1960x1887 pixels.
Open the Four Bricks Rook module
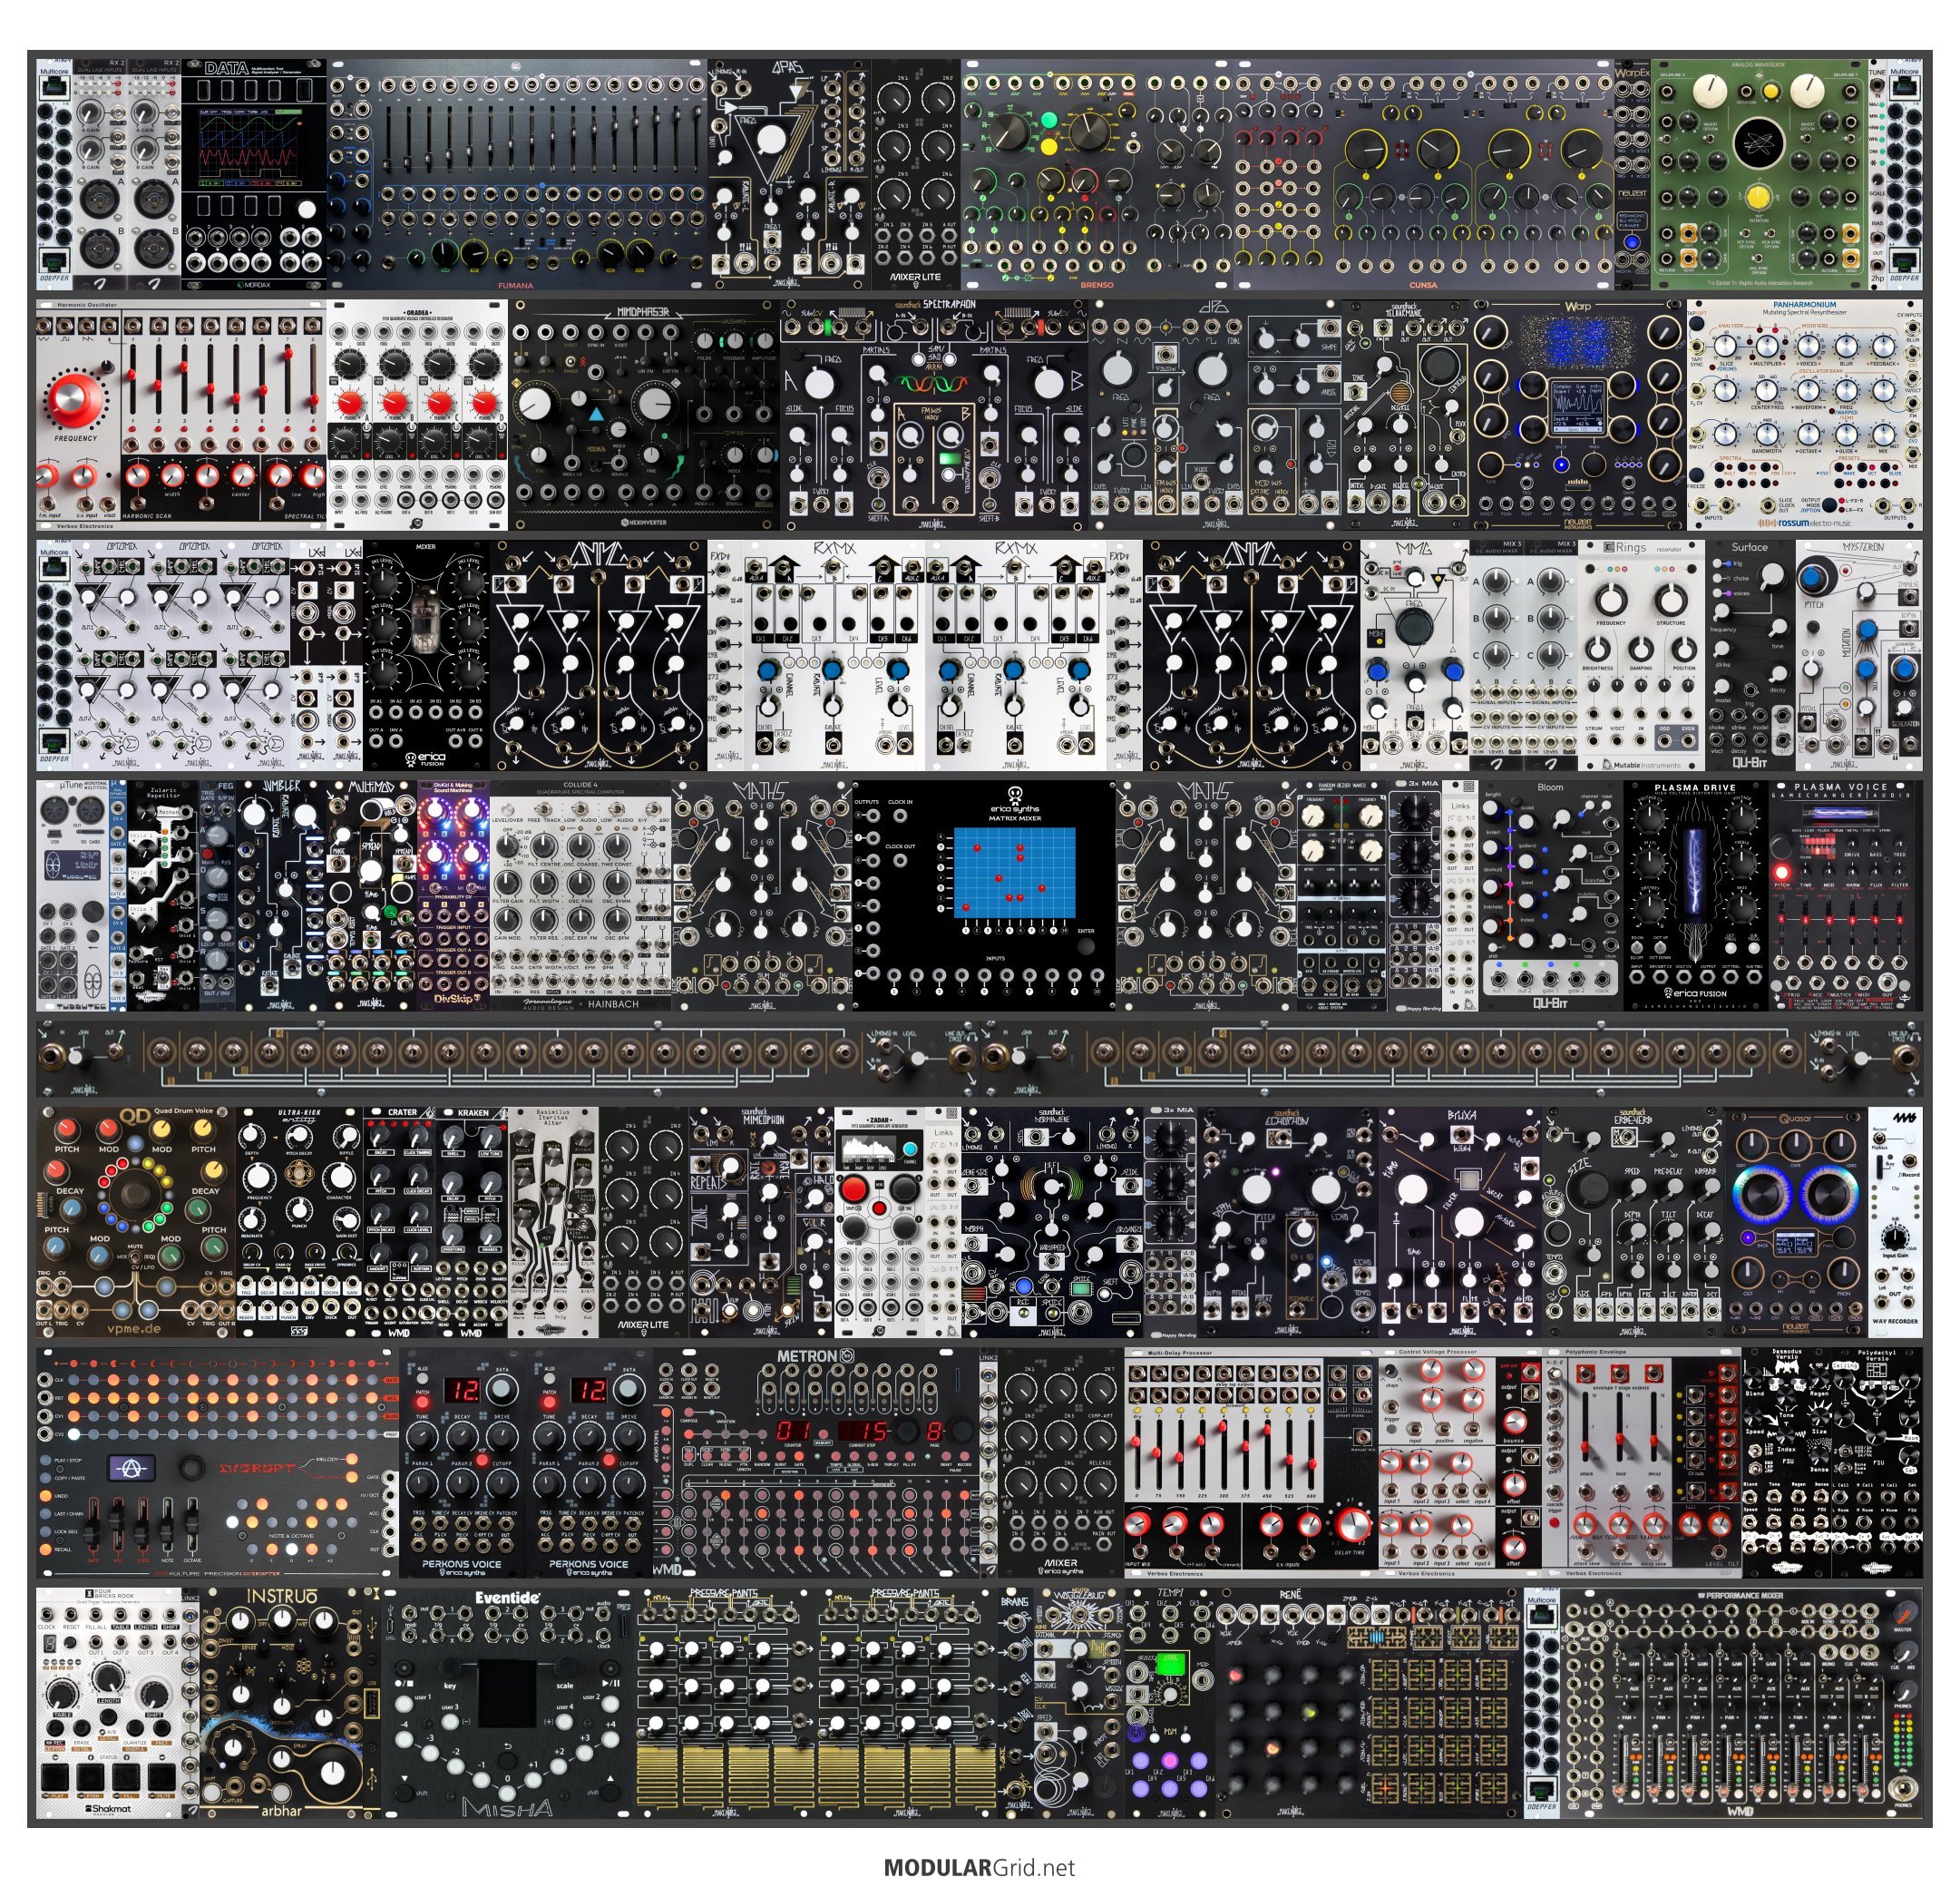pos(109,1703)
